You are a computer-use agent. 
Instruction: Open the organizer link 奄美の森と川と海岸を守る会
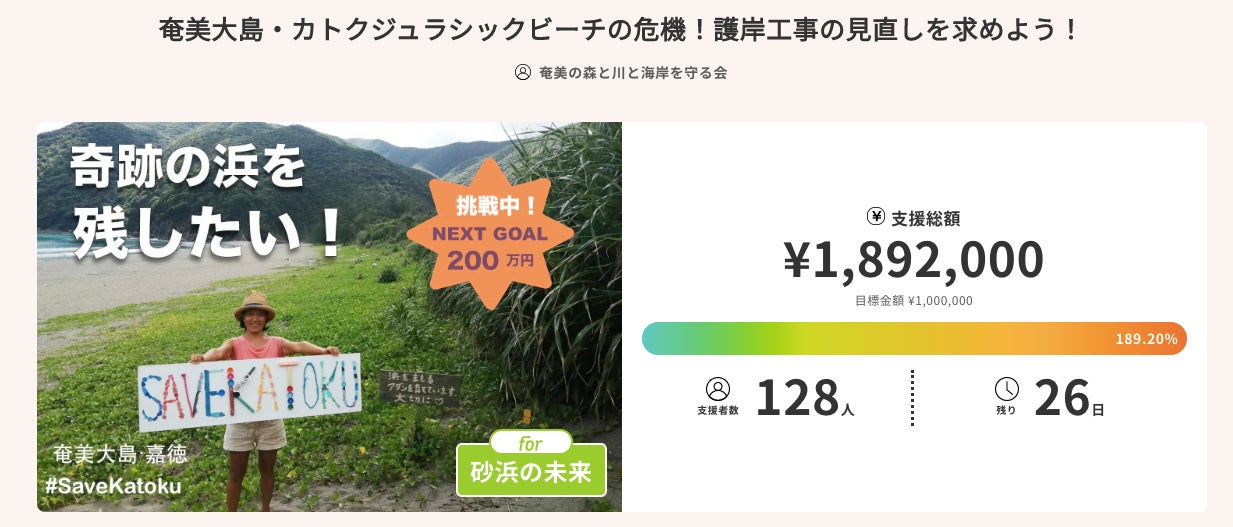click(x=633, y=73)
